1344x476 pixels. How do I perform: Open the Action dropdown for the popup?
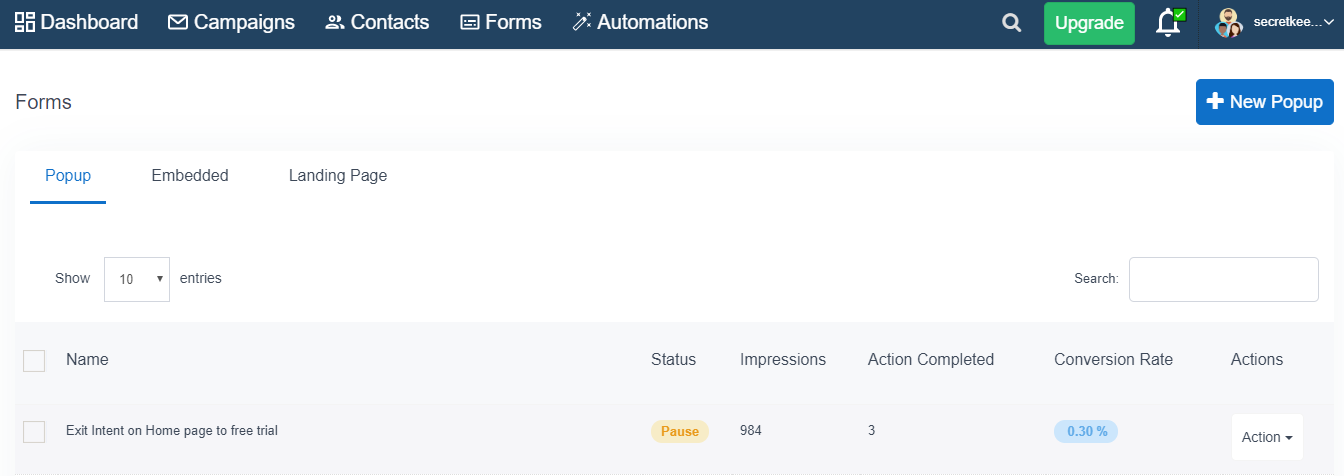1267,437
